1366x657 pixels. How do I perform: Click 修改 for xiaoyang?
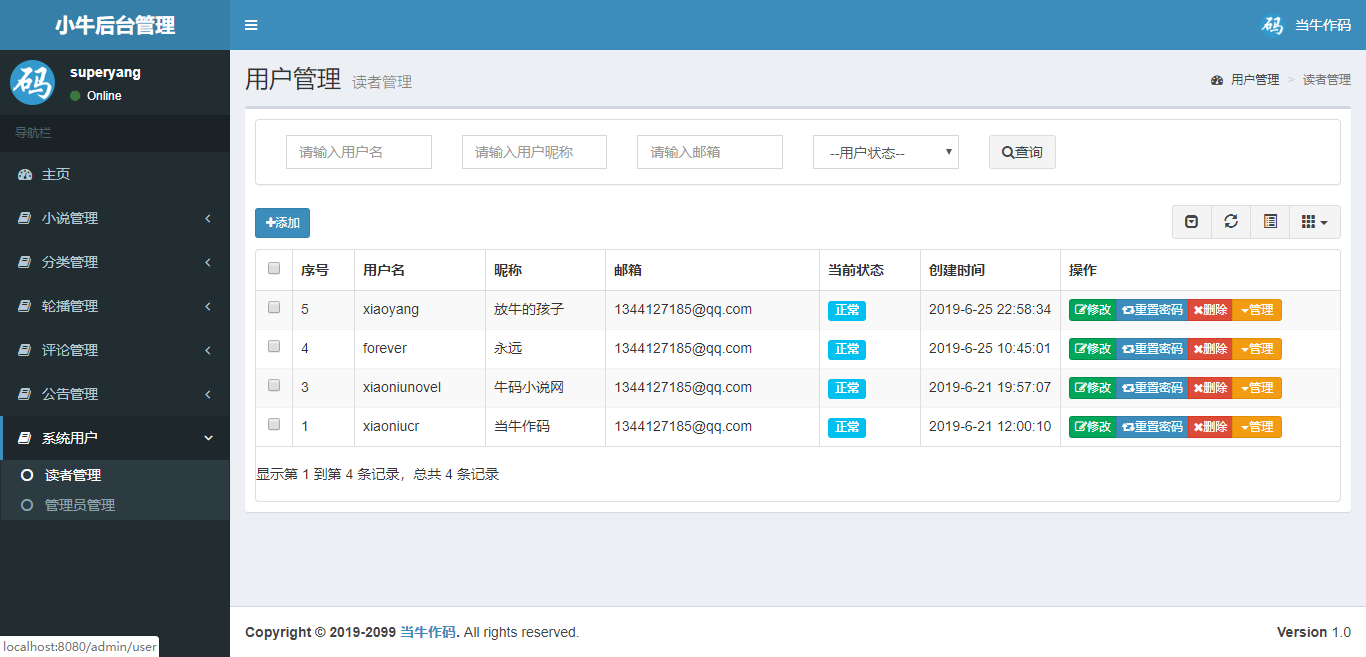tap(1093, 310)
